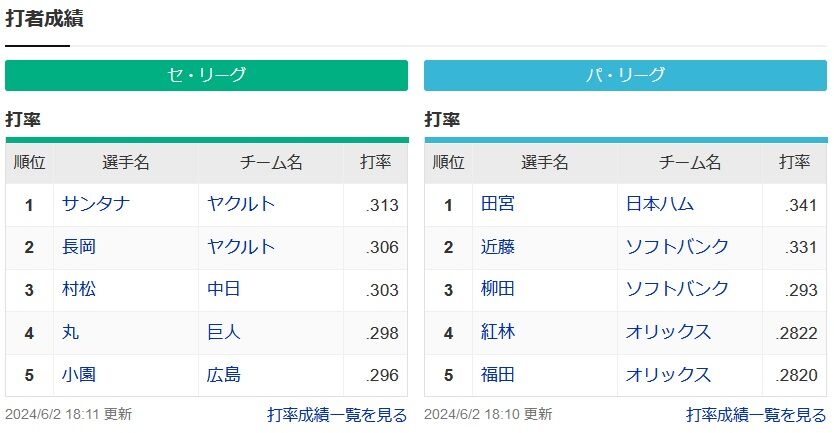Click オリックス link in 紅林 row
Viewport: 834px width, 433px height.
pos(668,332)
